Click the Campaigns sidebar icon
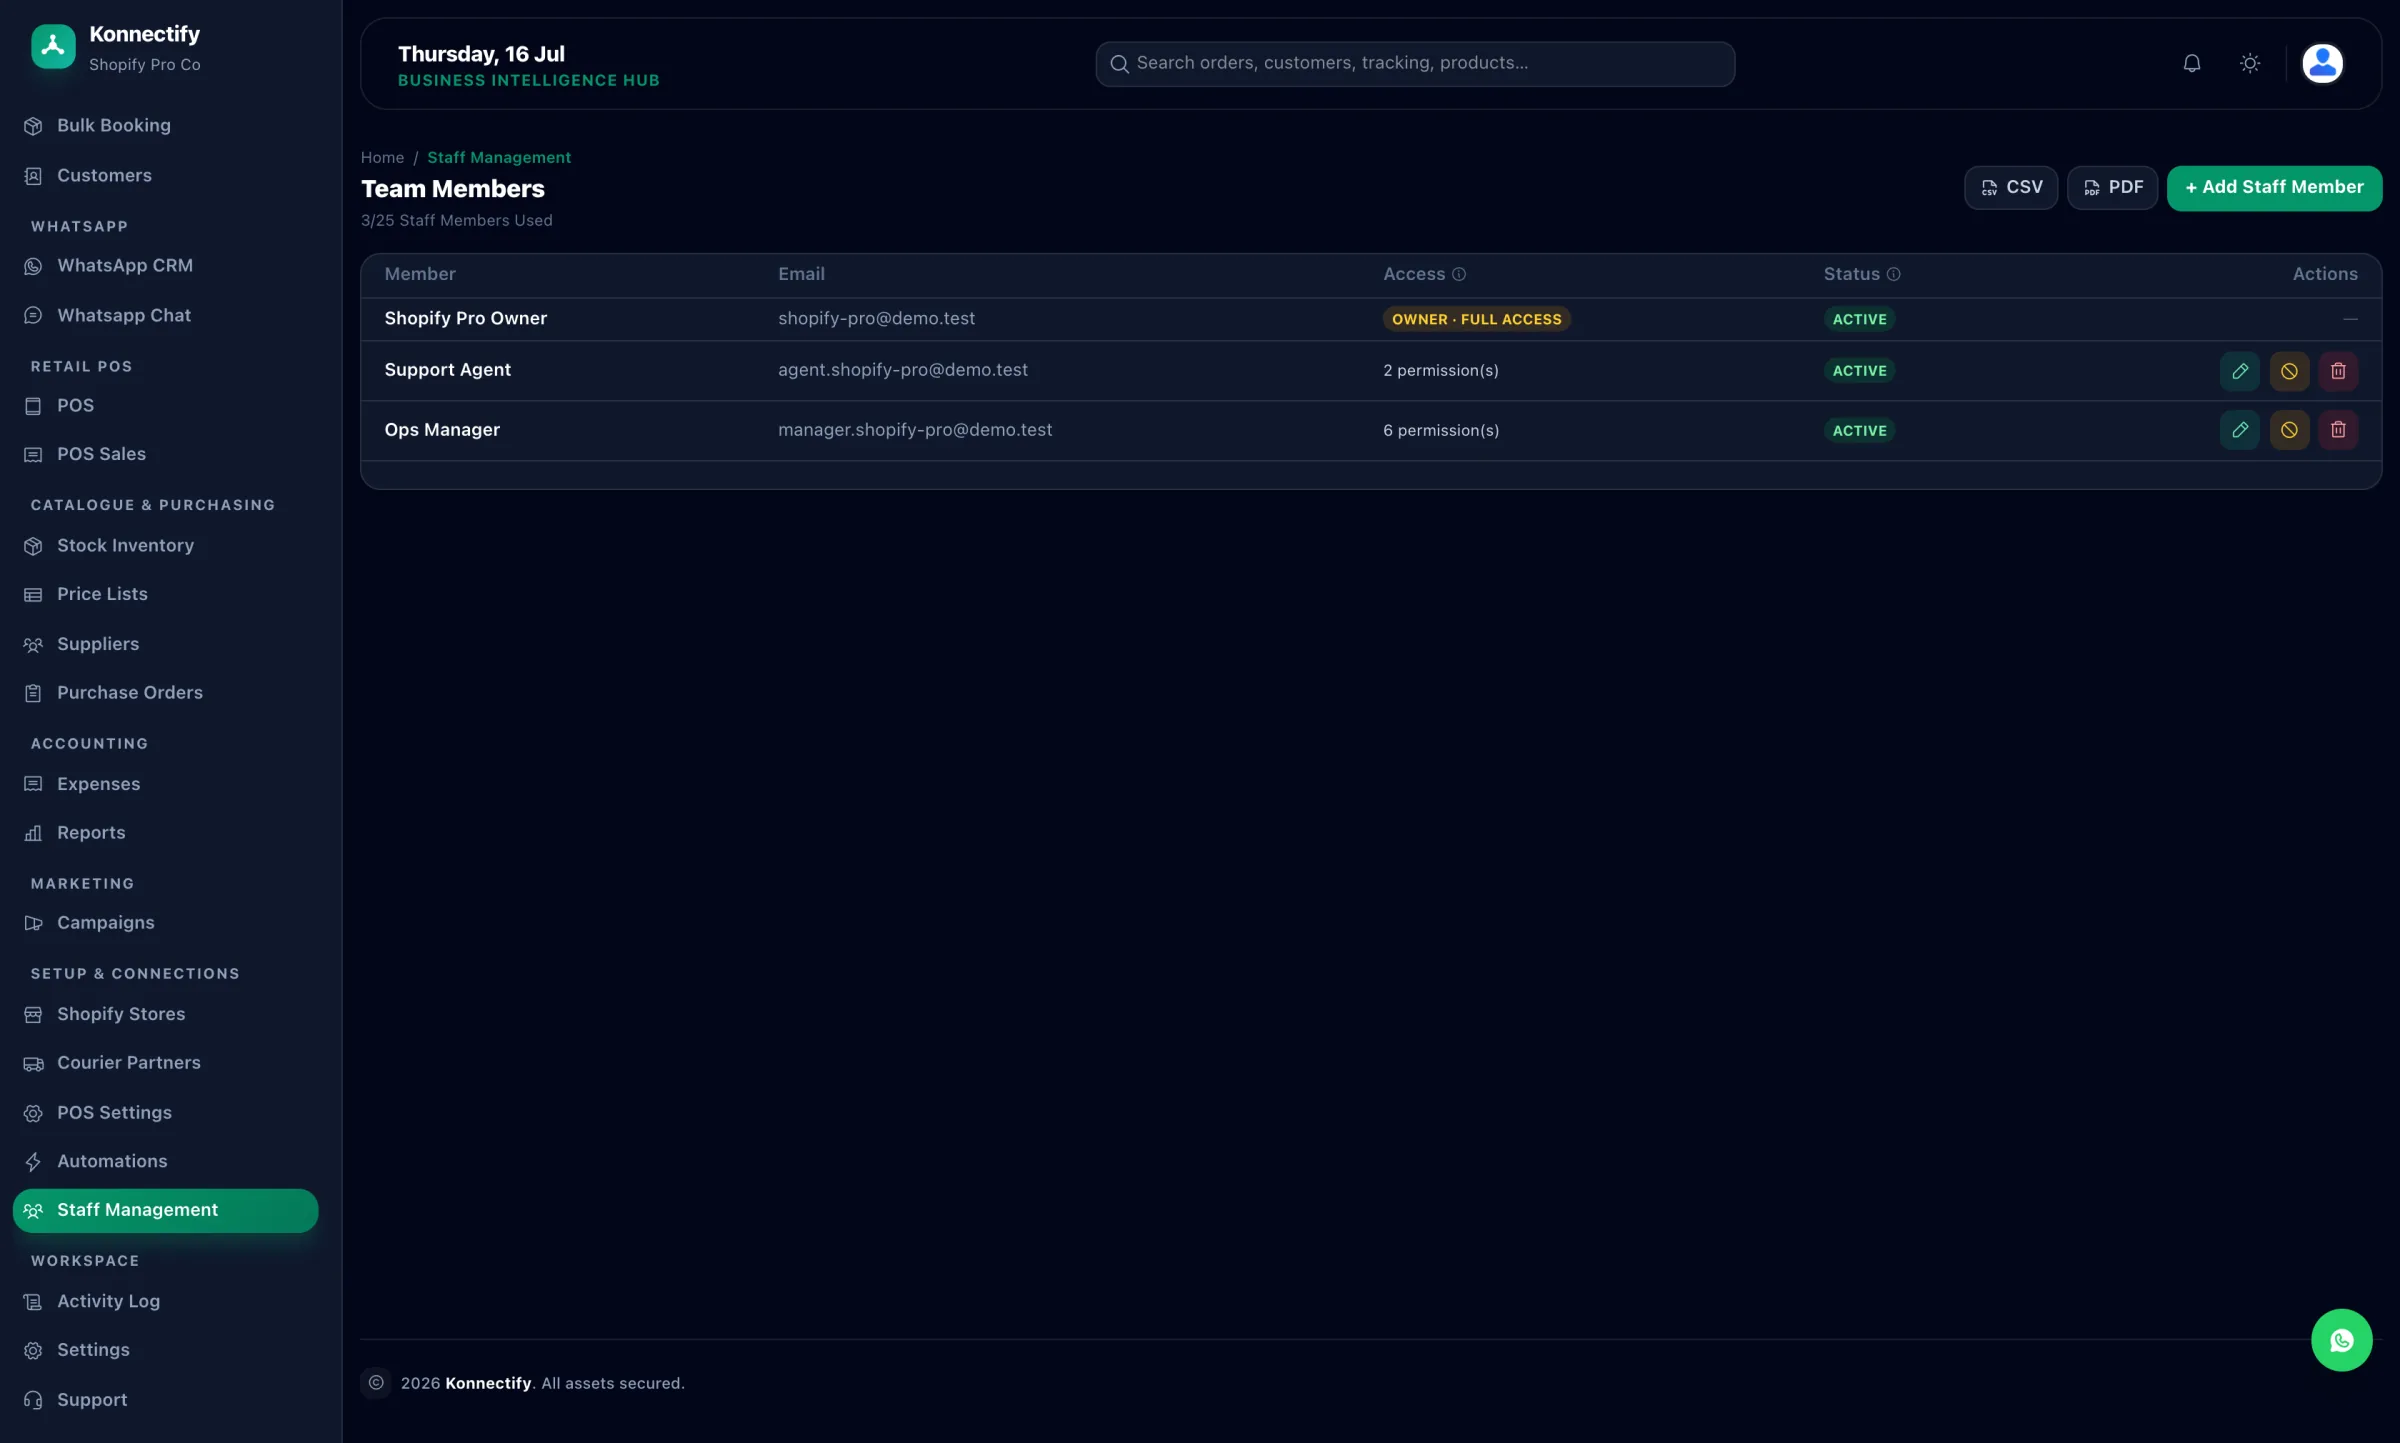 coord(33,923)
